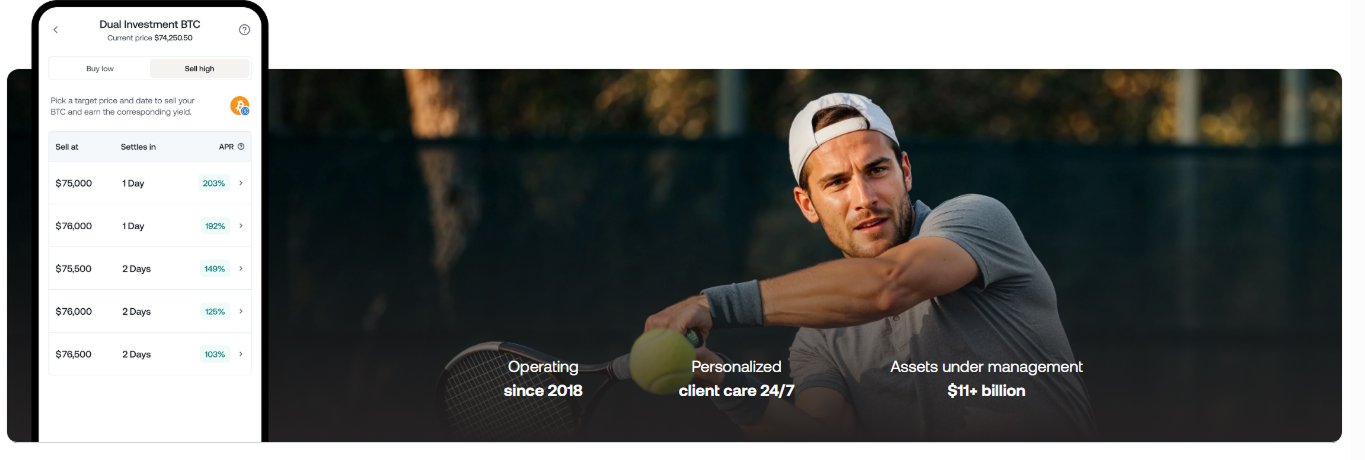Expand the $75,000 1 Day row chevron
Viewport: 1365px width, 460px height.
click(x=241, y=183)
